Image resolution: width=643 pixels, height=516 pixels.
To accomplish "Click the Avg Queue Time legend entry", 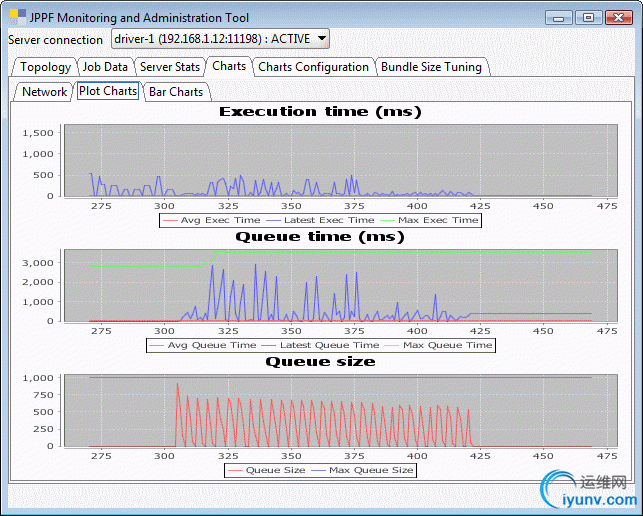I will [203, 345].
